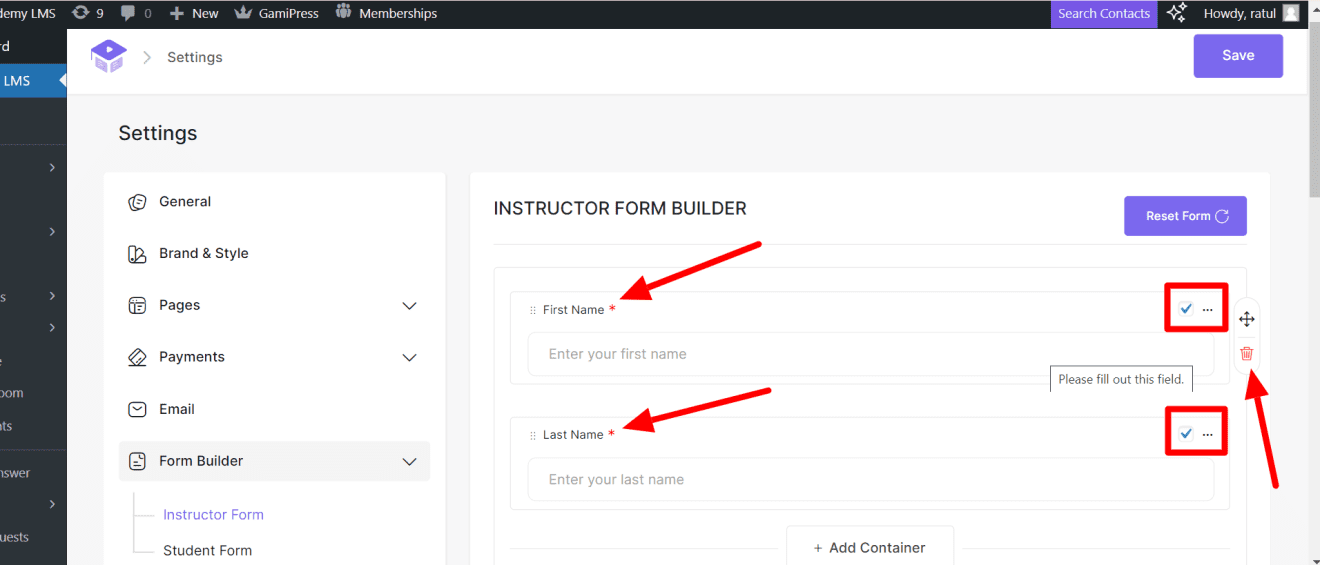Image resolution: width=1320 pixels, height=565 pixels.
Task: Expand the Payments settings chevron
Action: [409, 357]
